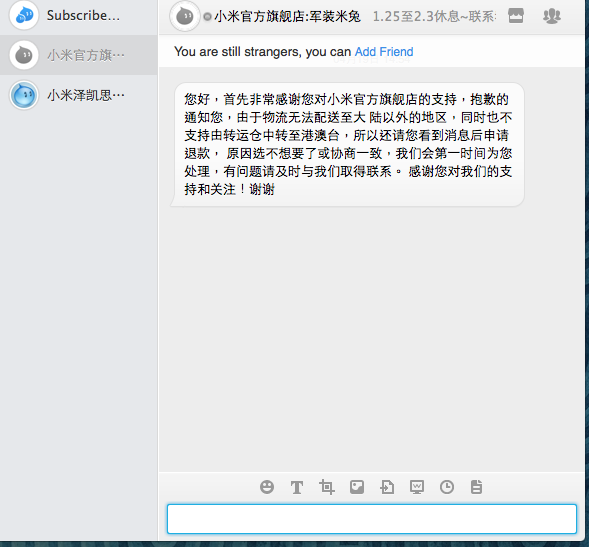Click the gray avatar of 小米官方旗 in sidebar
The height and width of the screenshot is (547, 589).
pos(24,55)
